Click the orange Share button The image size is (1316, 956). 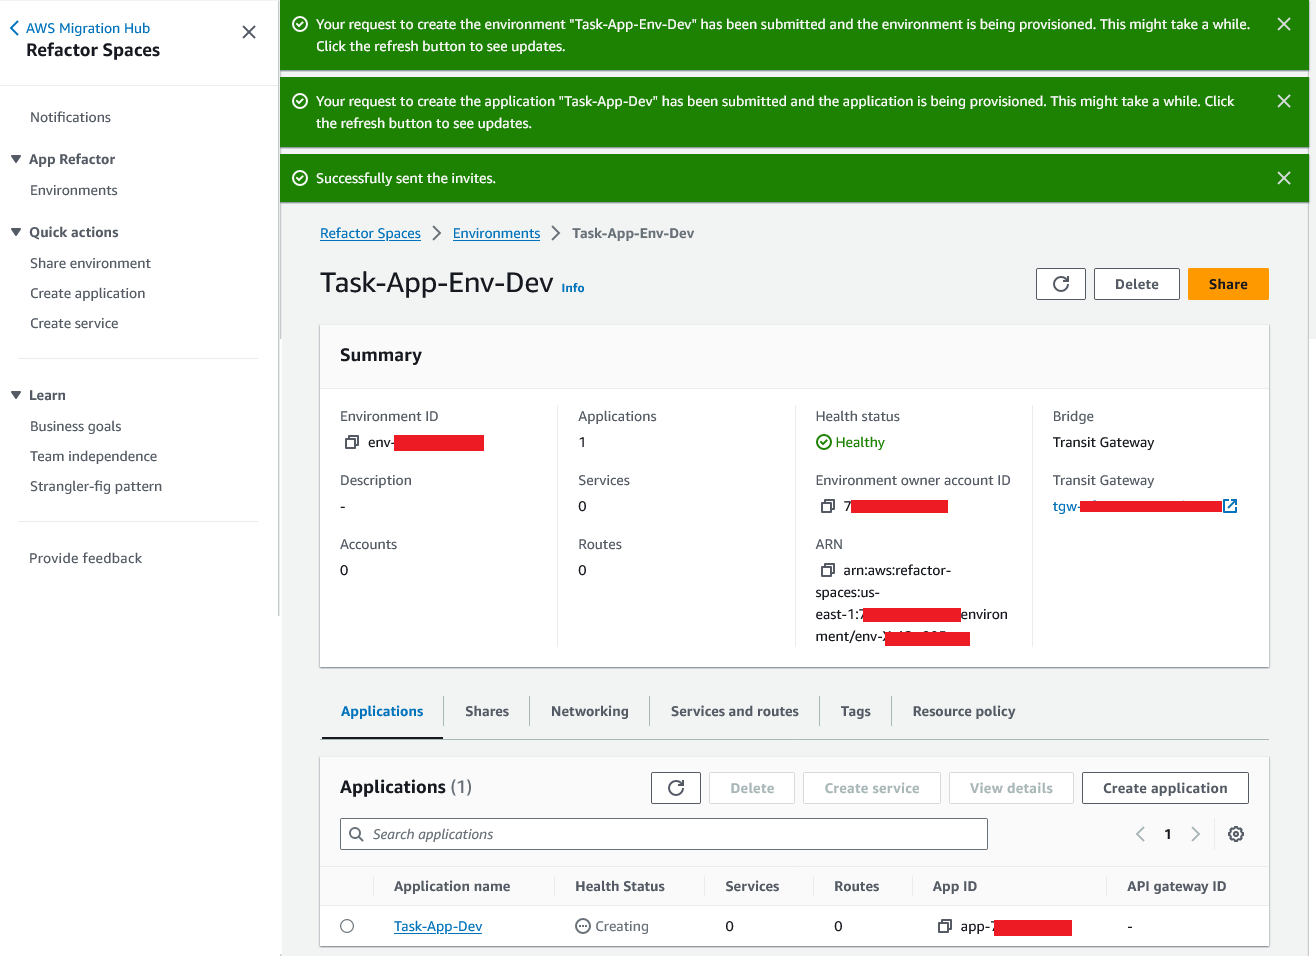pyautogui.click(x=1228, y=284)
